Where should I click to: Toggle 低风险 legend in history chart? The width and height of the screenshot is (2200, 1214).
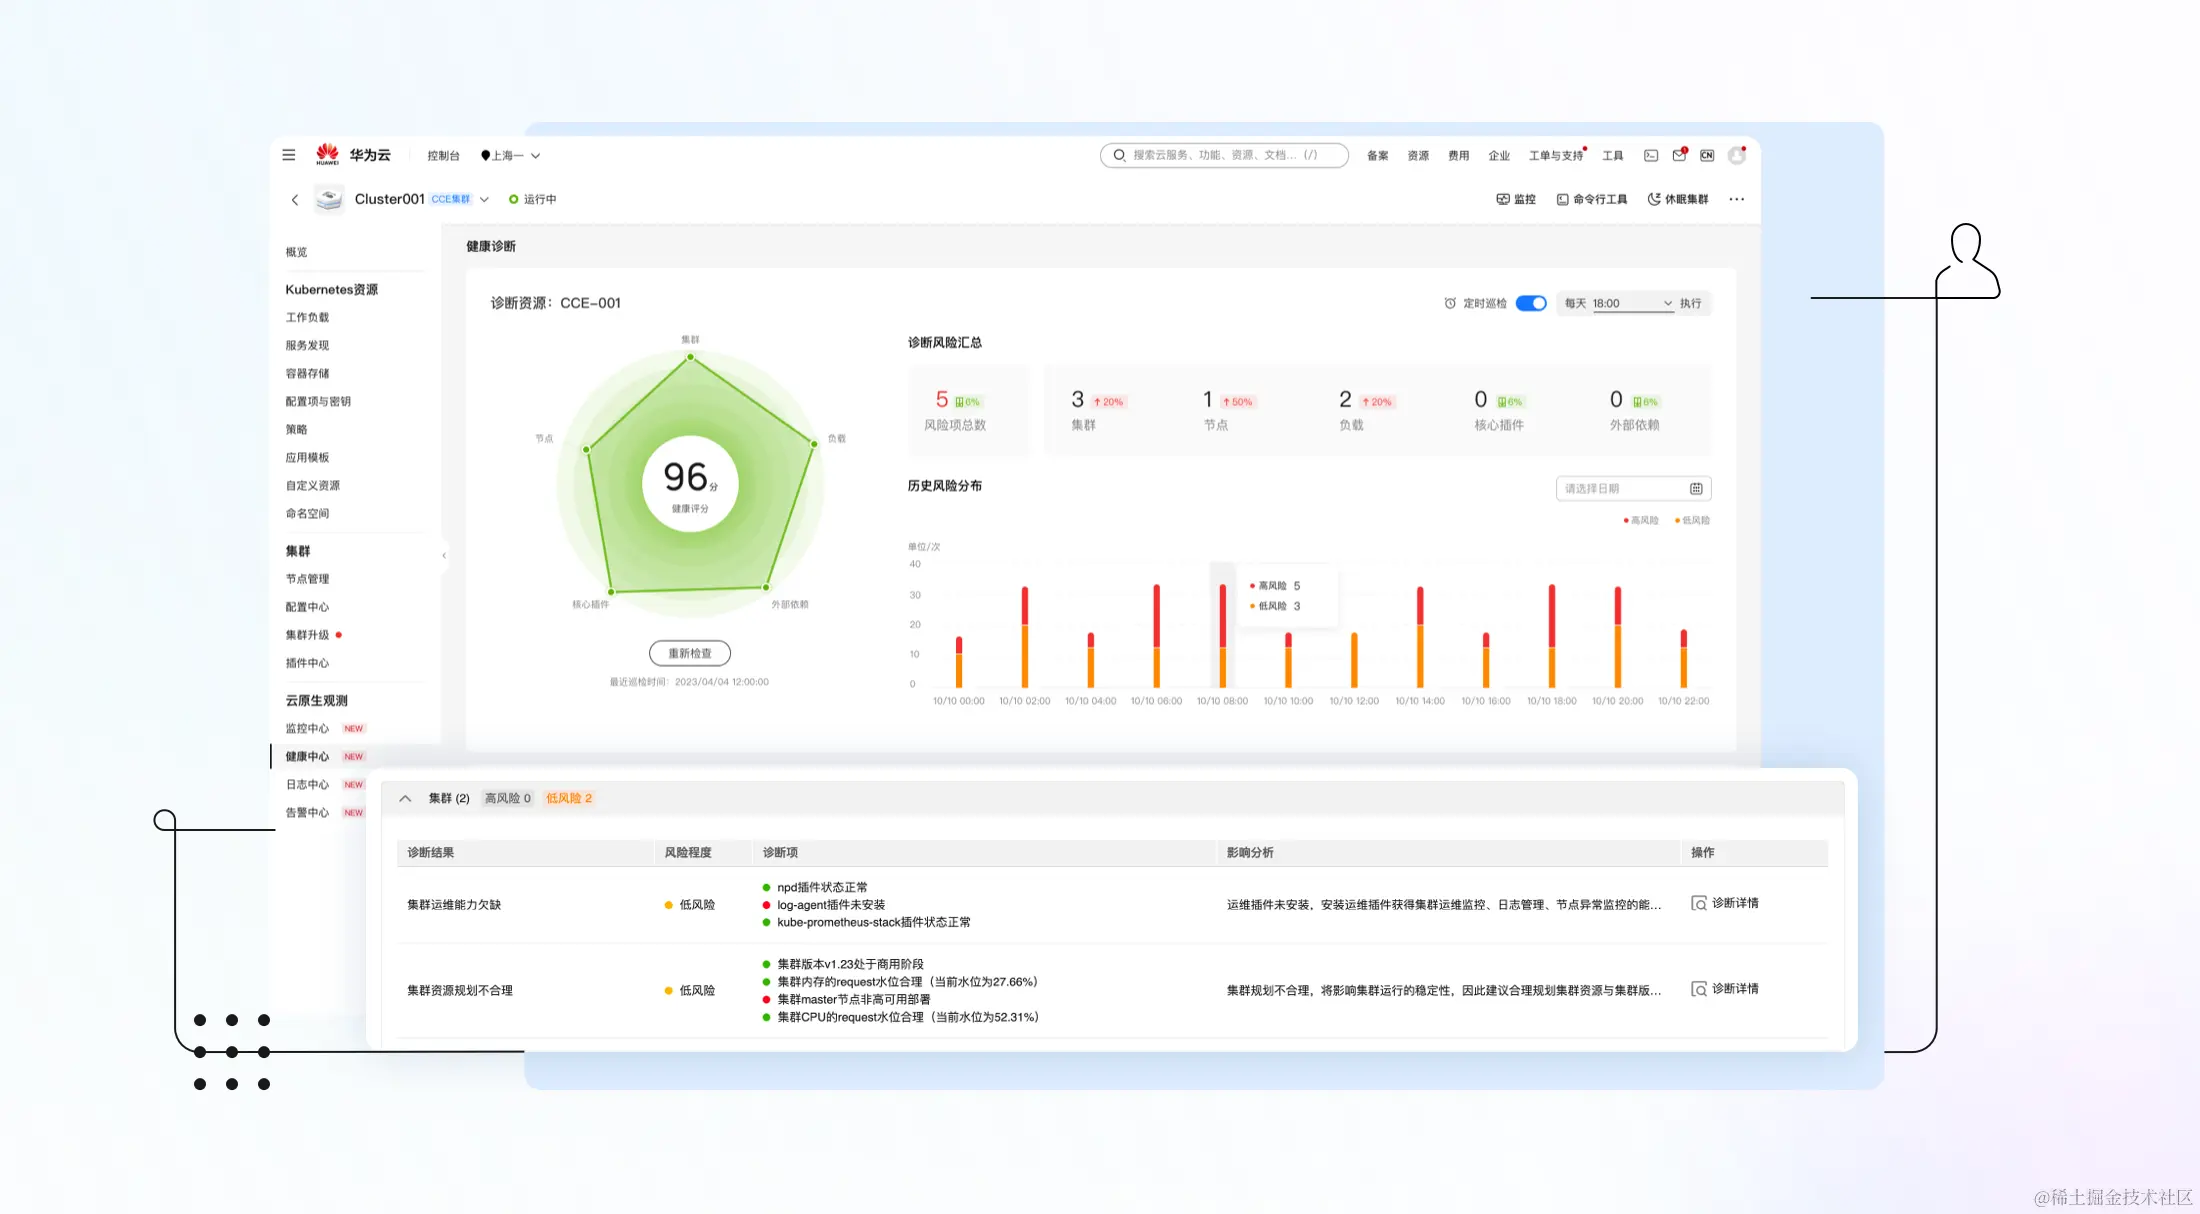point(1692,520)
